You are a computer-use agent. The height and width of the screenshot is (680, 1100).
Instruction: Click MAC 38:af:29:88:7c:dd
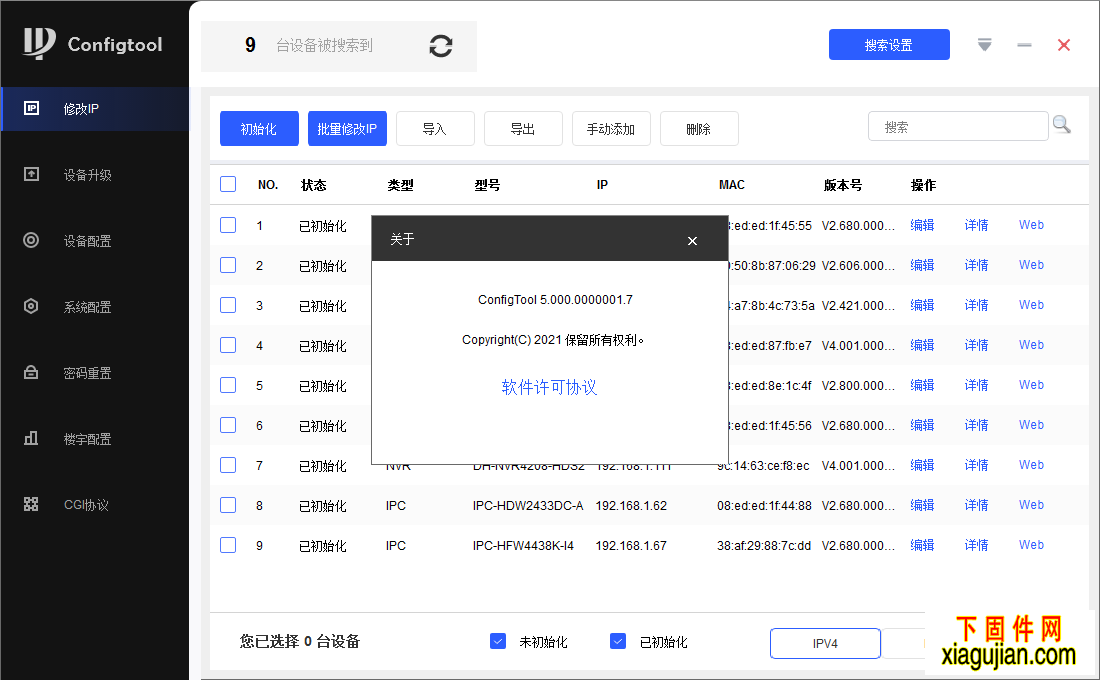pyautogui.click(x=764, y=545)
